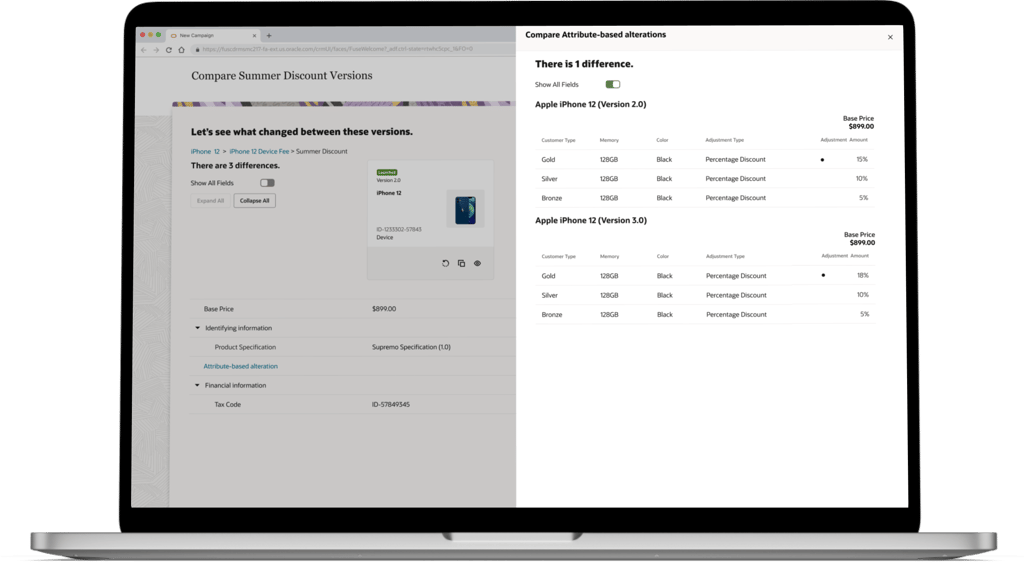Open a new browser tab with plus icon
The width and height of the screenshot is (1024, 569).
pos(269,35)
